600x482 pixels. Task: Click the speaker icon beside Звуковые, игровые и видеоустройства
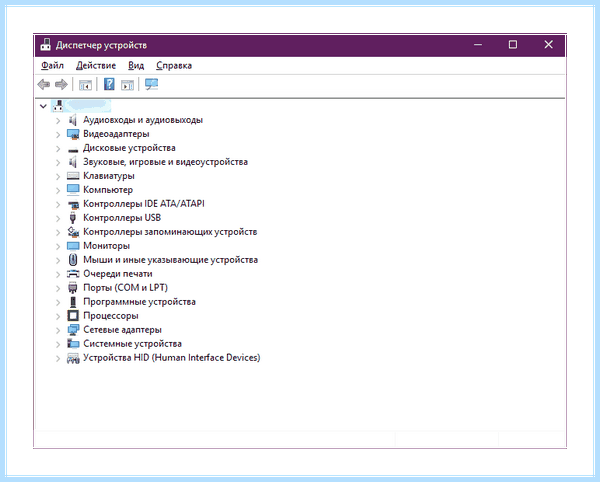click(x=73, y=162)
